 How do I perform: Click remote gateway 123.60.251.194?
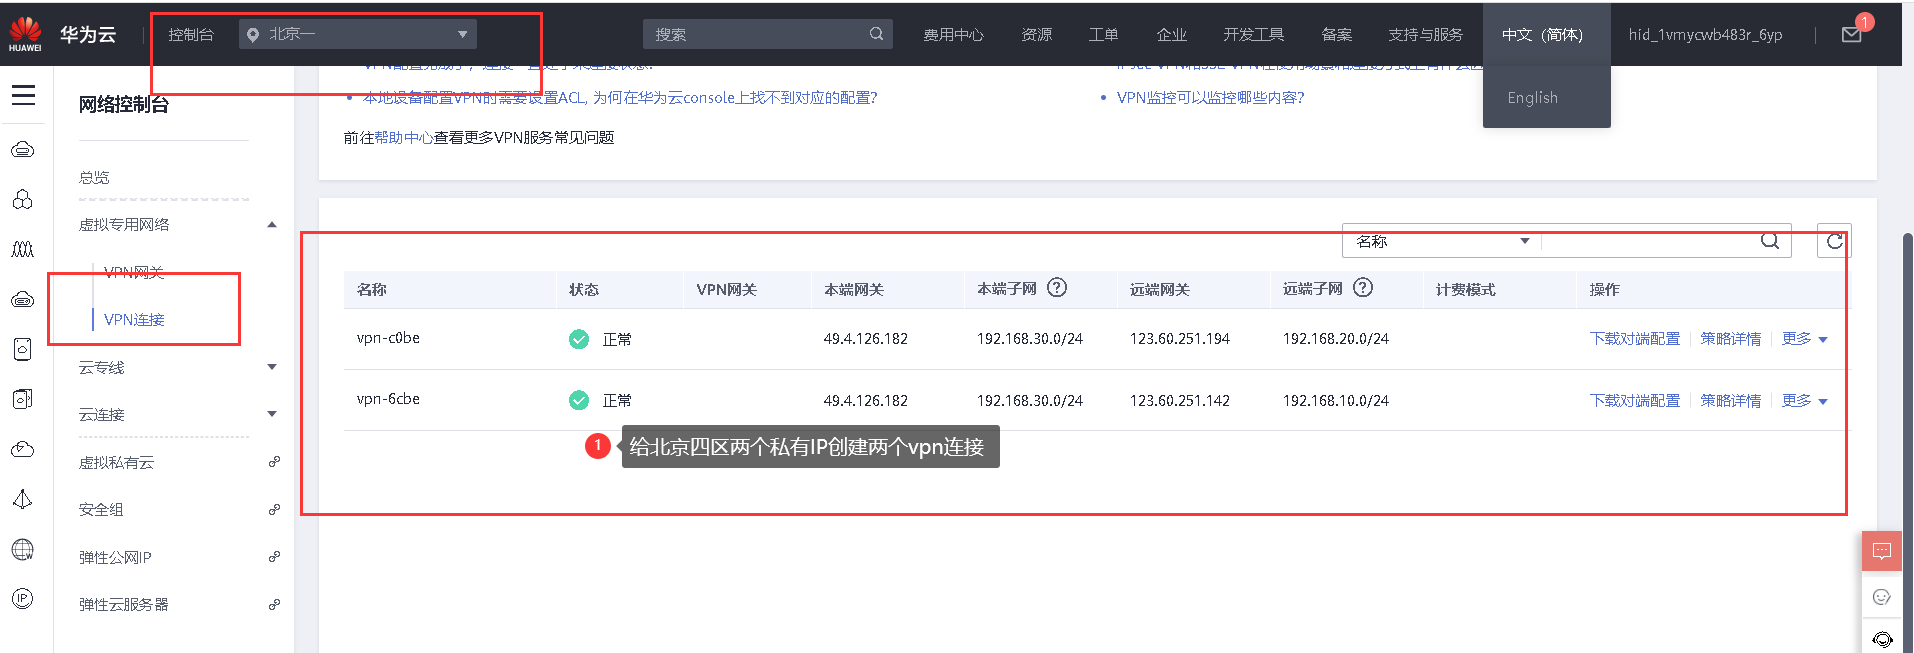(1180, 339)
